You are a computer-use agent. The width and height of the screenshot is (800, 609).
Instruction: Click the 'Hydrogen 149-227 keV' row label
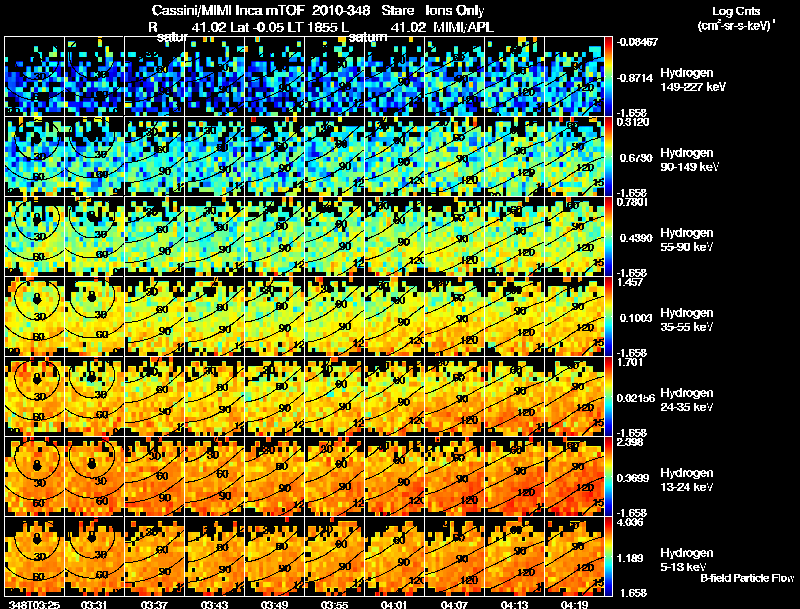(693, 80)
